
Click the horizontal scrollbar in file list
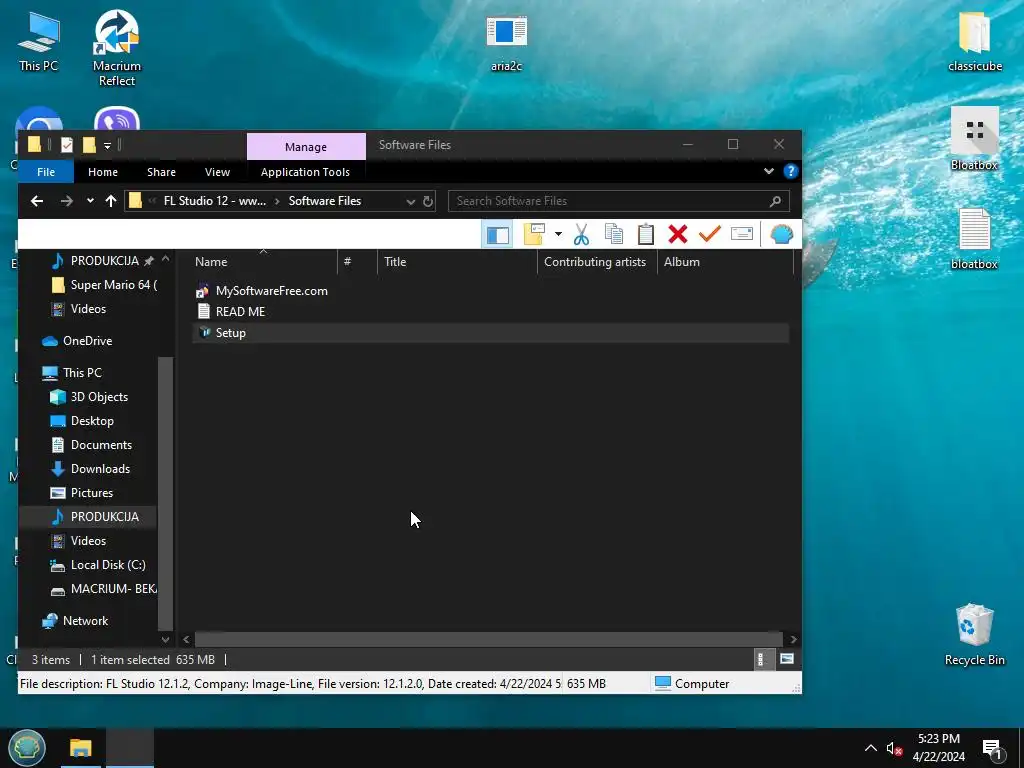(488, 639)
